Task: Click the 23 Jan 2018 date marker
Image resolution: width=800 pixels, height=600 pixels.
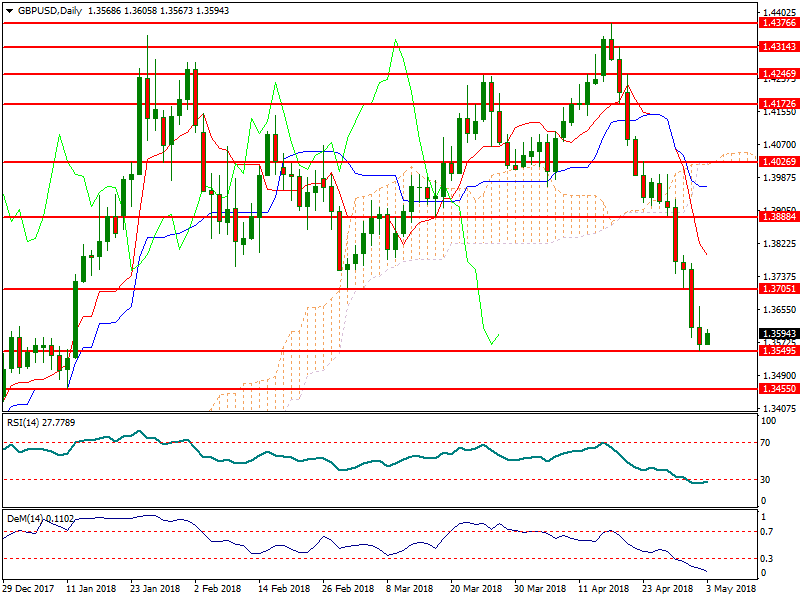Action: pyautogui.click(x=157, y=590)
